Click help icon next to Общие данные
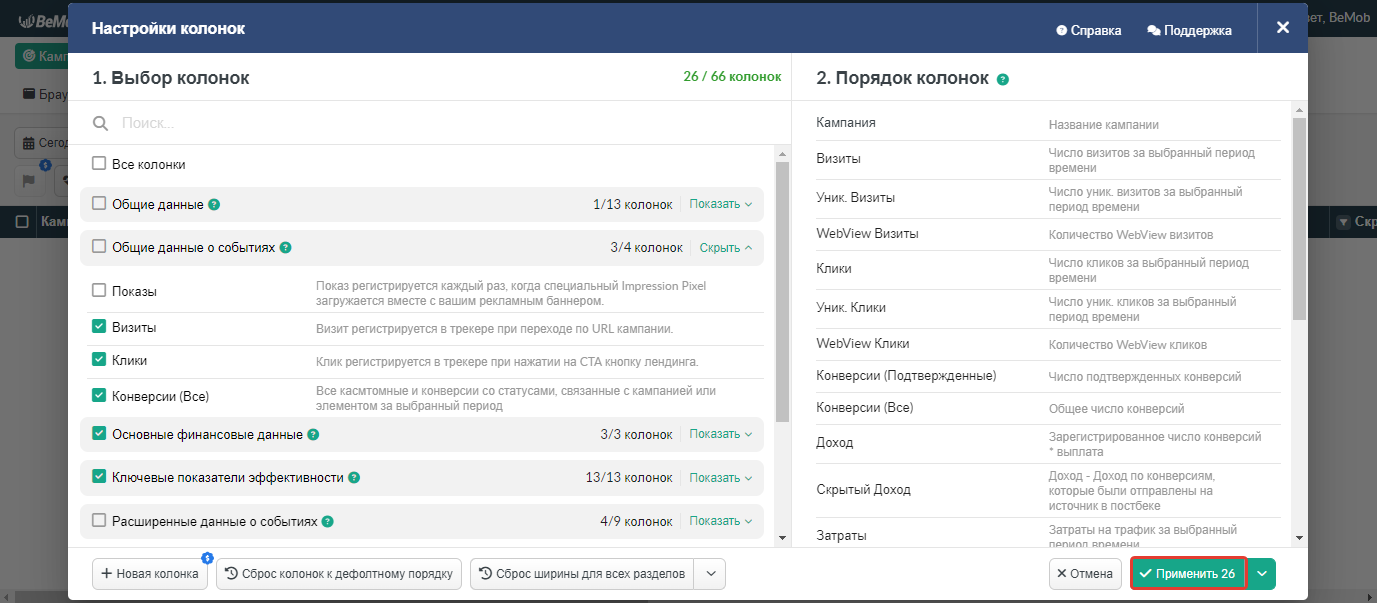The image size is (1377, 603). 214,204
